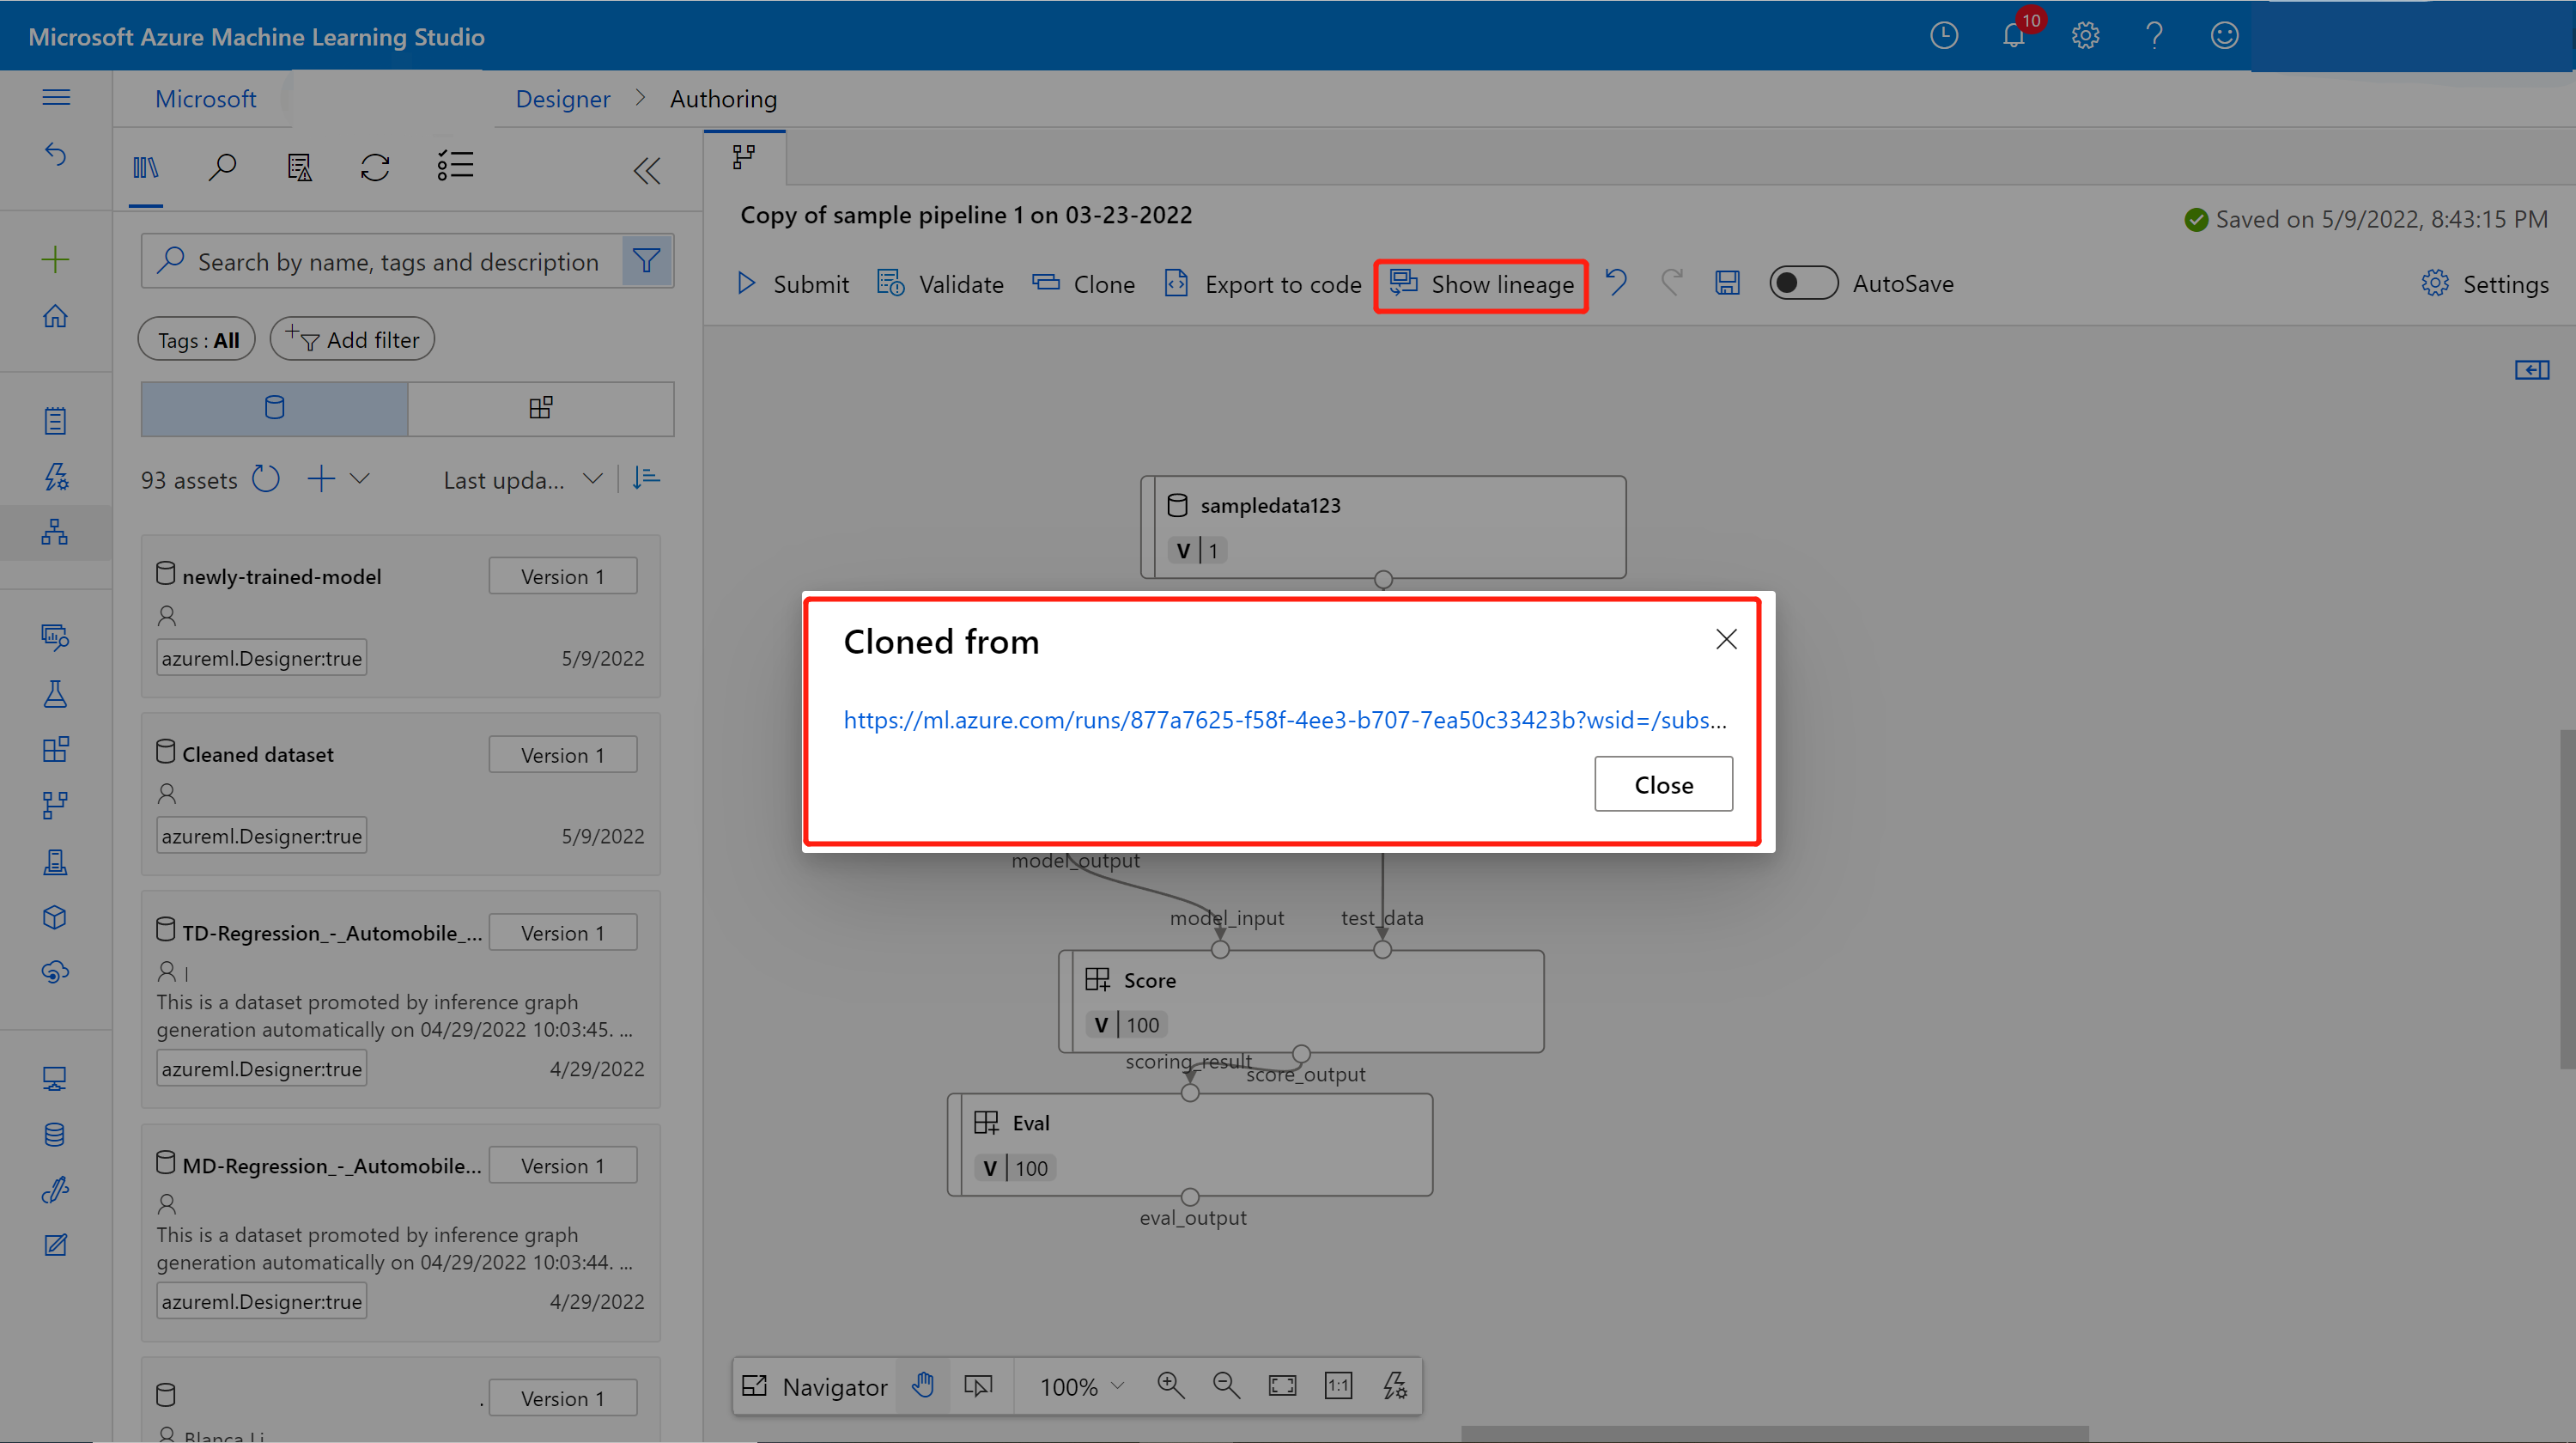Click the Show lineage toolbar button
The height and width of the screenshot is (1443, 2576).
point(1481,285)
